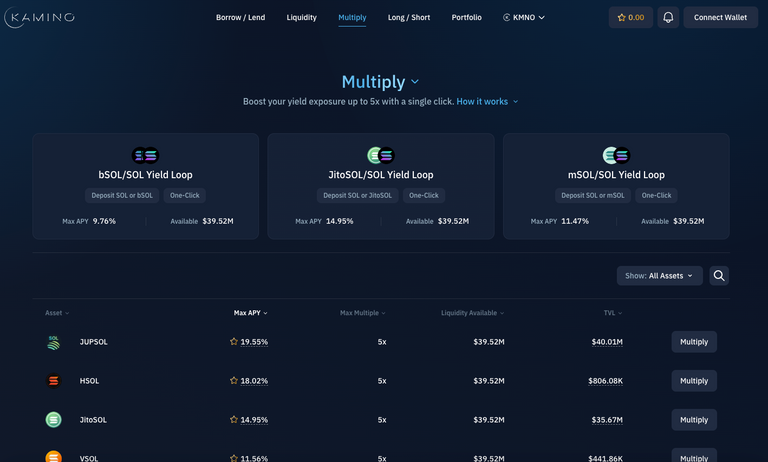Click the Kamino logo
The image size is (768, 462).
[x=39, y=17]
